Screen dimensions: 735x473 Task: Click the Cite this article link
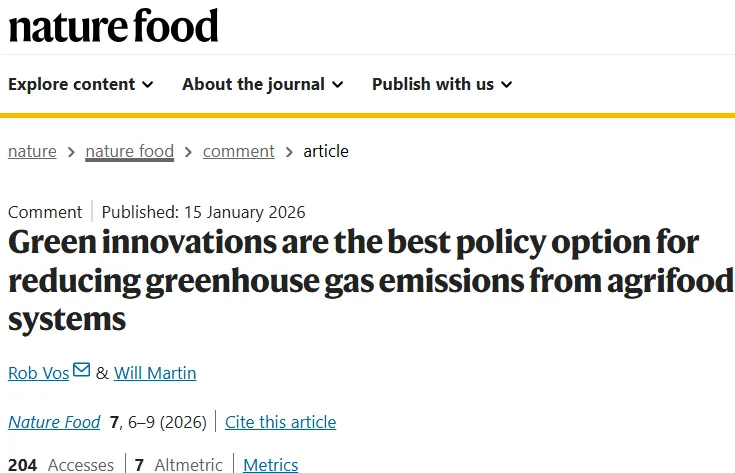pyautogui.click(x=280, y=422)
